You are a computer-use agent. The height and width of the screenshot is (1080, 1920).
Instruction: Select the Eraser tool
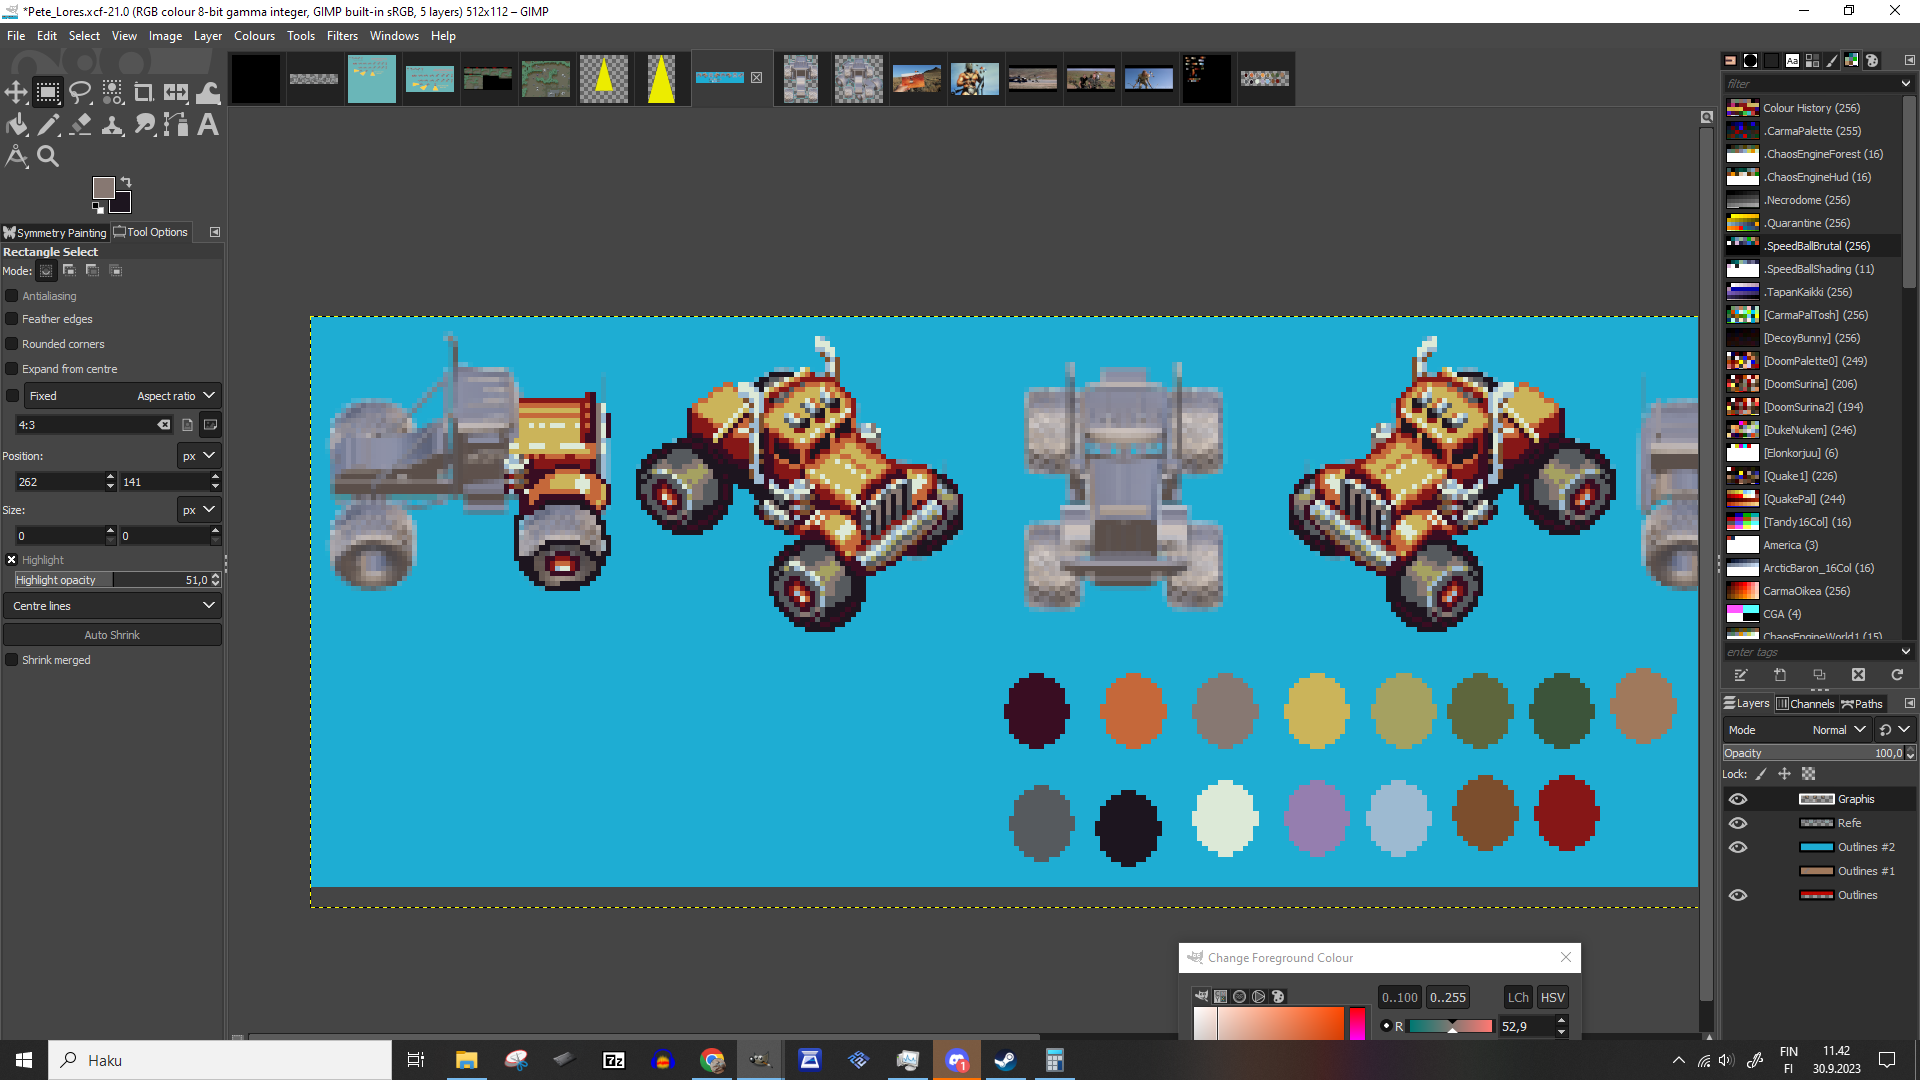click(x=80, y=125)
